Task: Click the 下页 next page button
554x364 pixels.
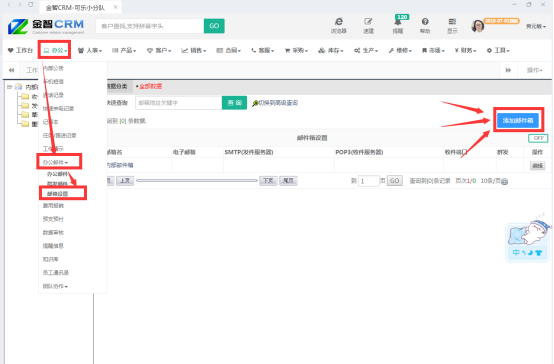Action: point(268,181)
